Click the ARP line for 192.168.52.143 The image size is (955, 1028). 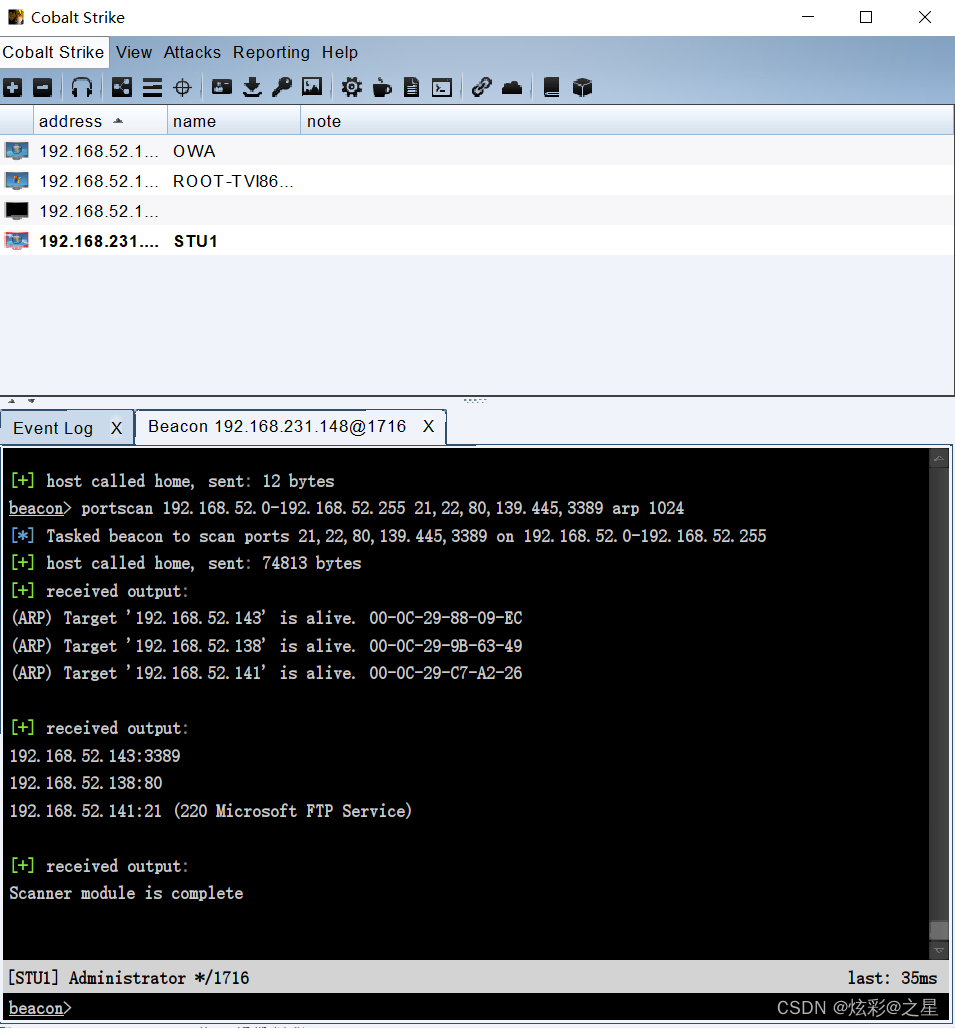tap(266, 618)
